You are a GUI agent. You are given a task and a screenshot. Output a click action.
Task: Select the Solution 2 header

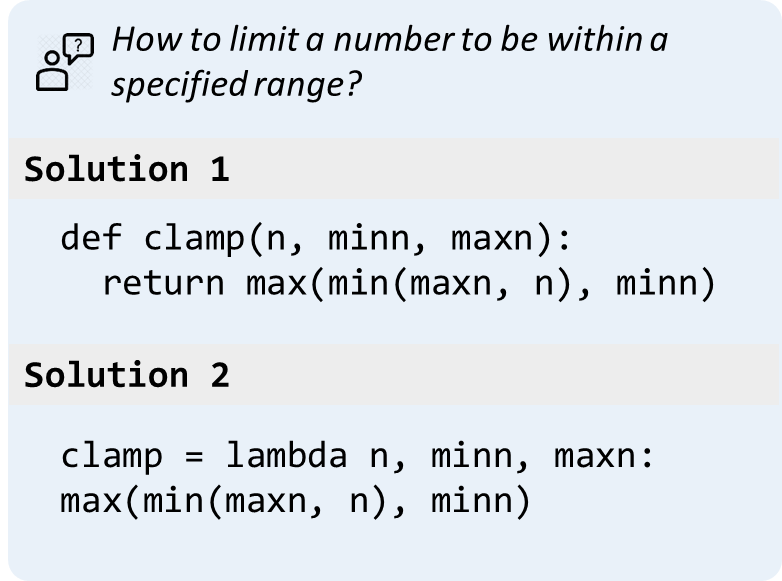[127, 375]
